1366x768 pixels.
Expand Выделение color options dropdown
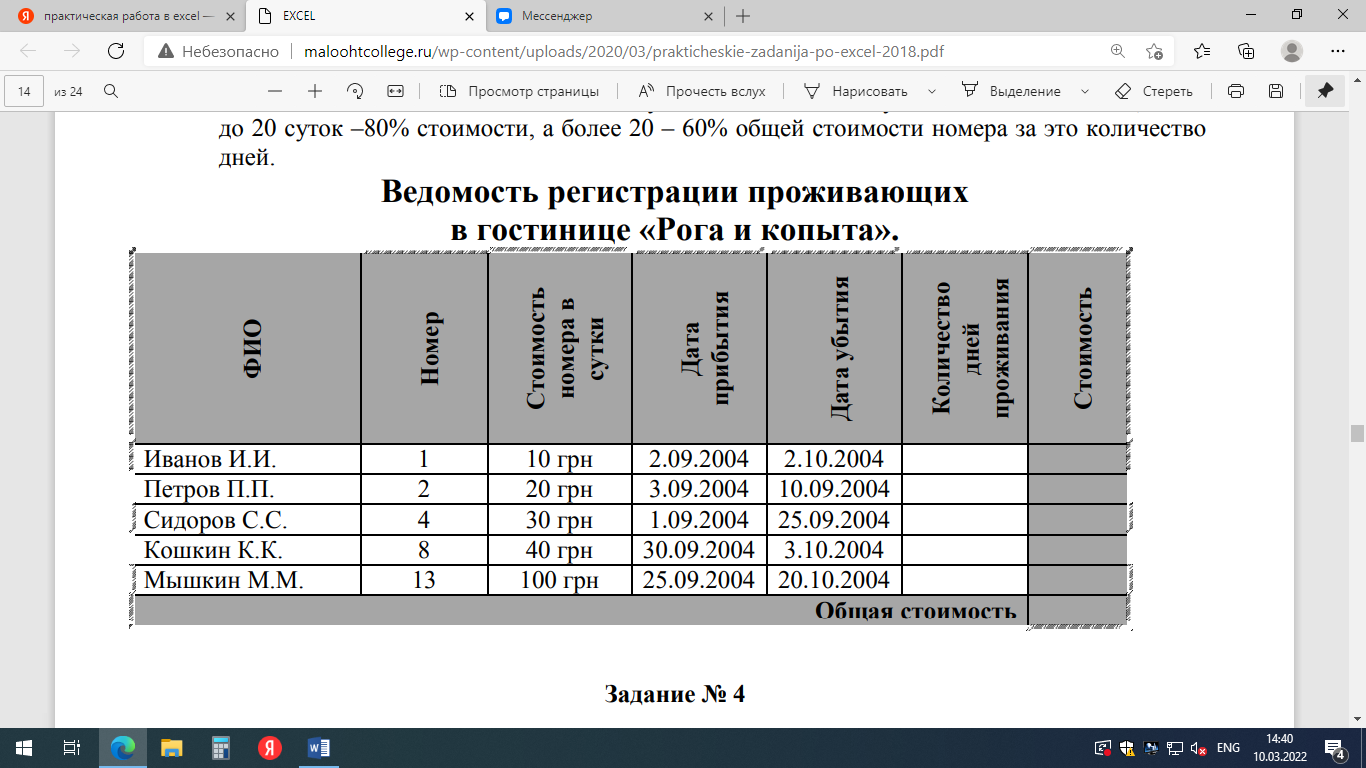tap(1084, 91)
